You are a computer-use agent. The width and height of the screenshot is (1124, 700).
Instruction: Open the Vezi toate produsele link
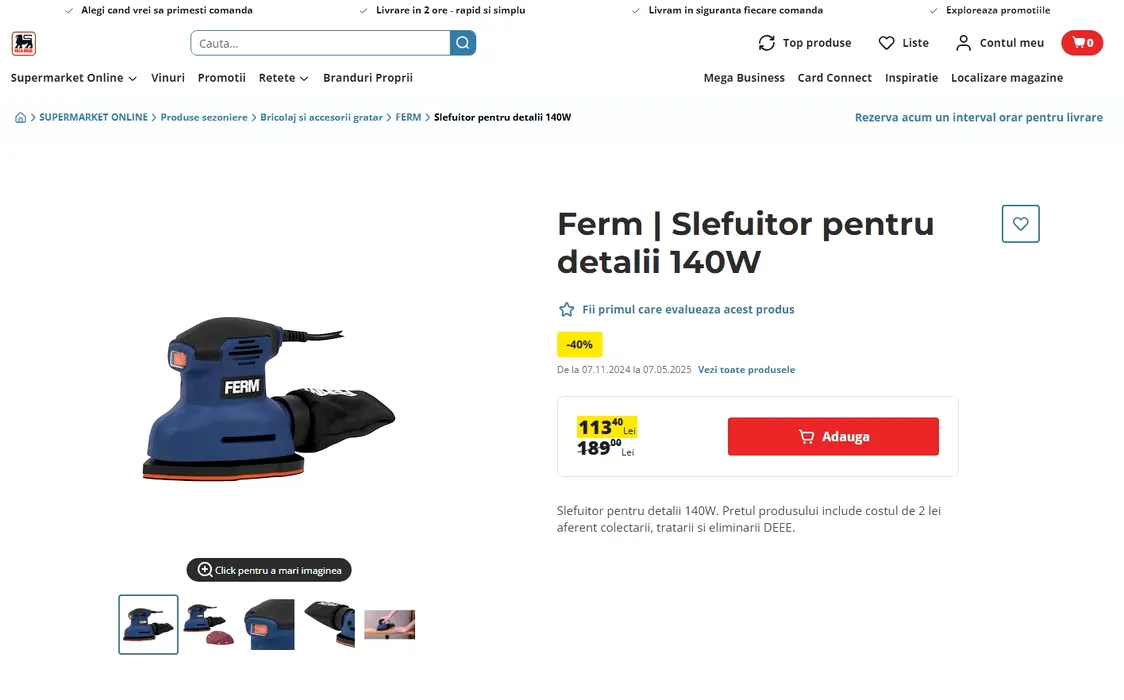746,370
